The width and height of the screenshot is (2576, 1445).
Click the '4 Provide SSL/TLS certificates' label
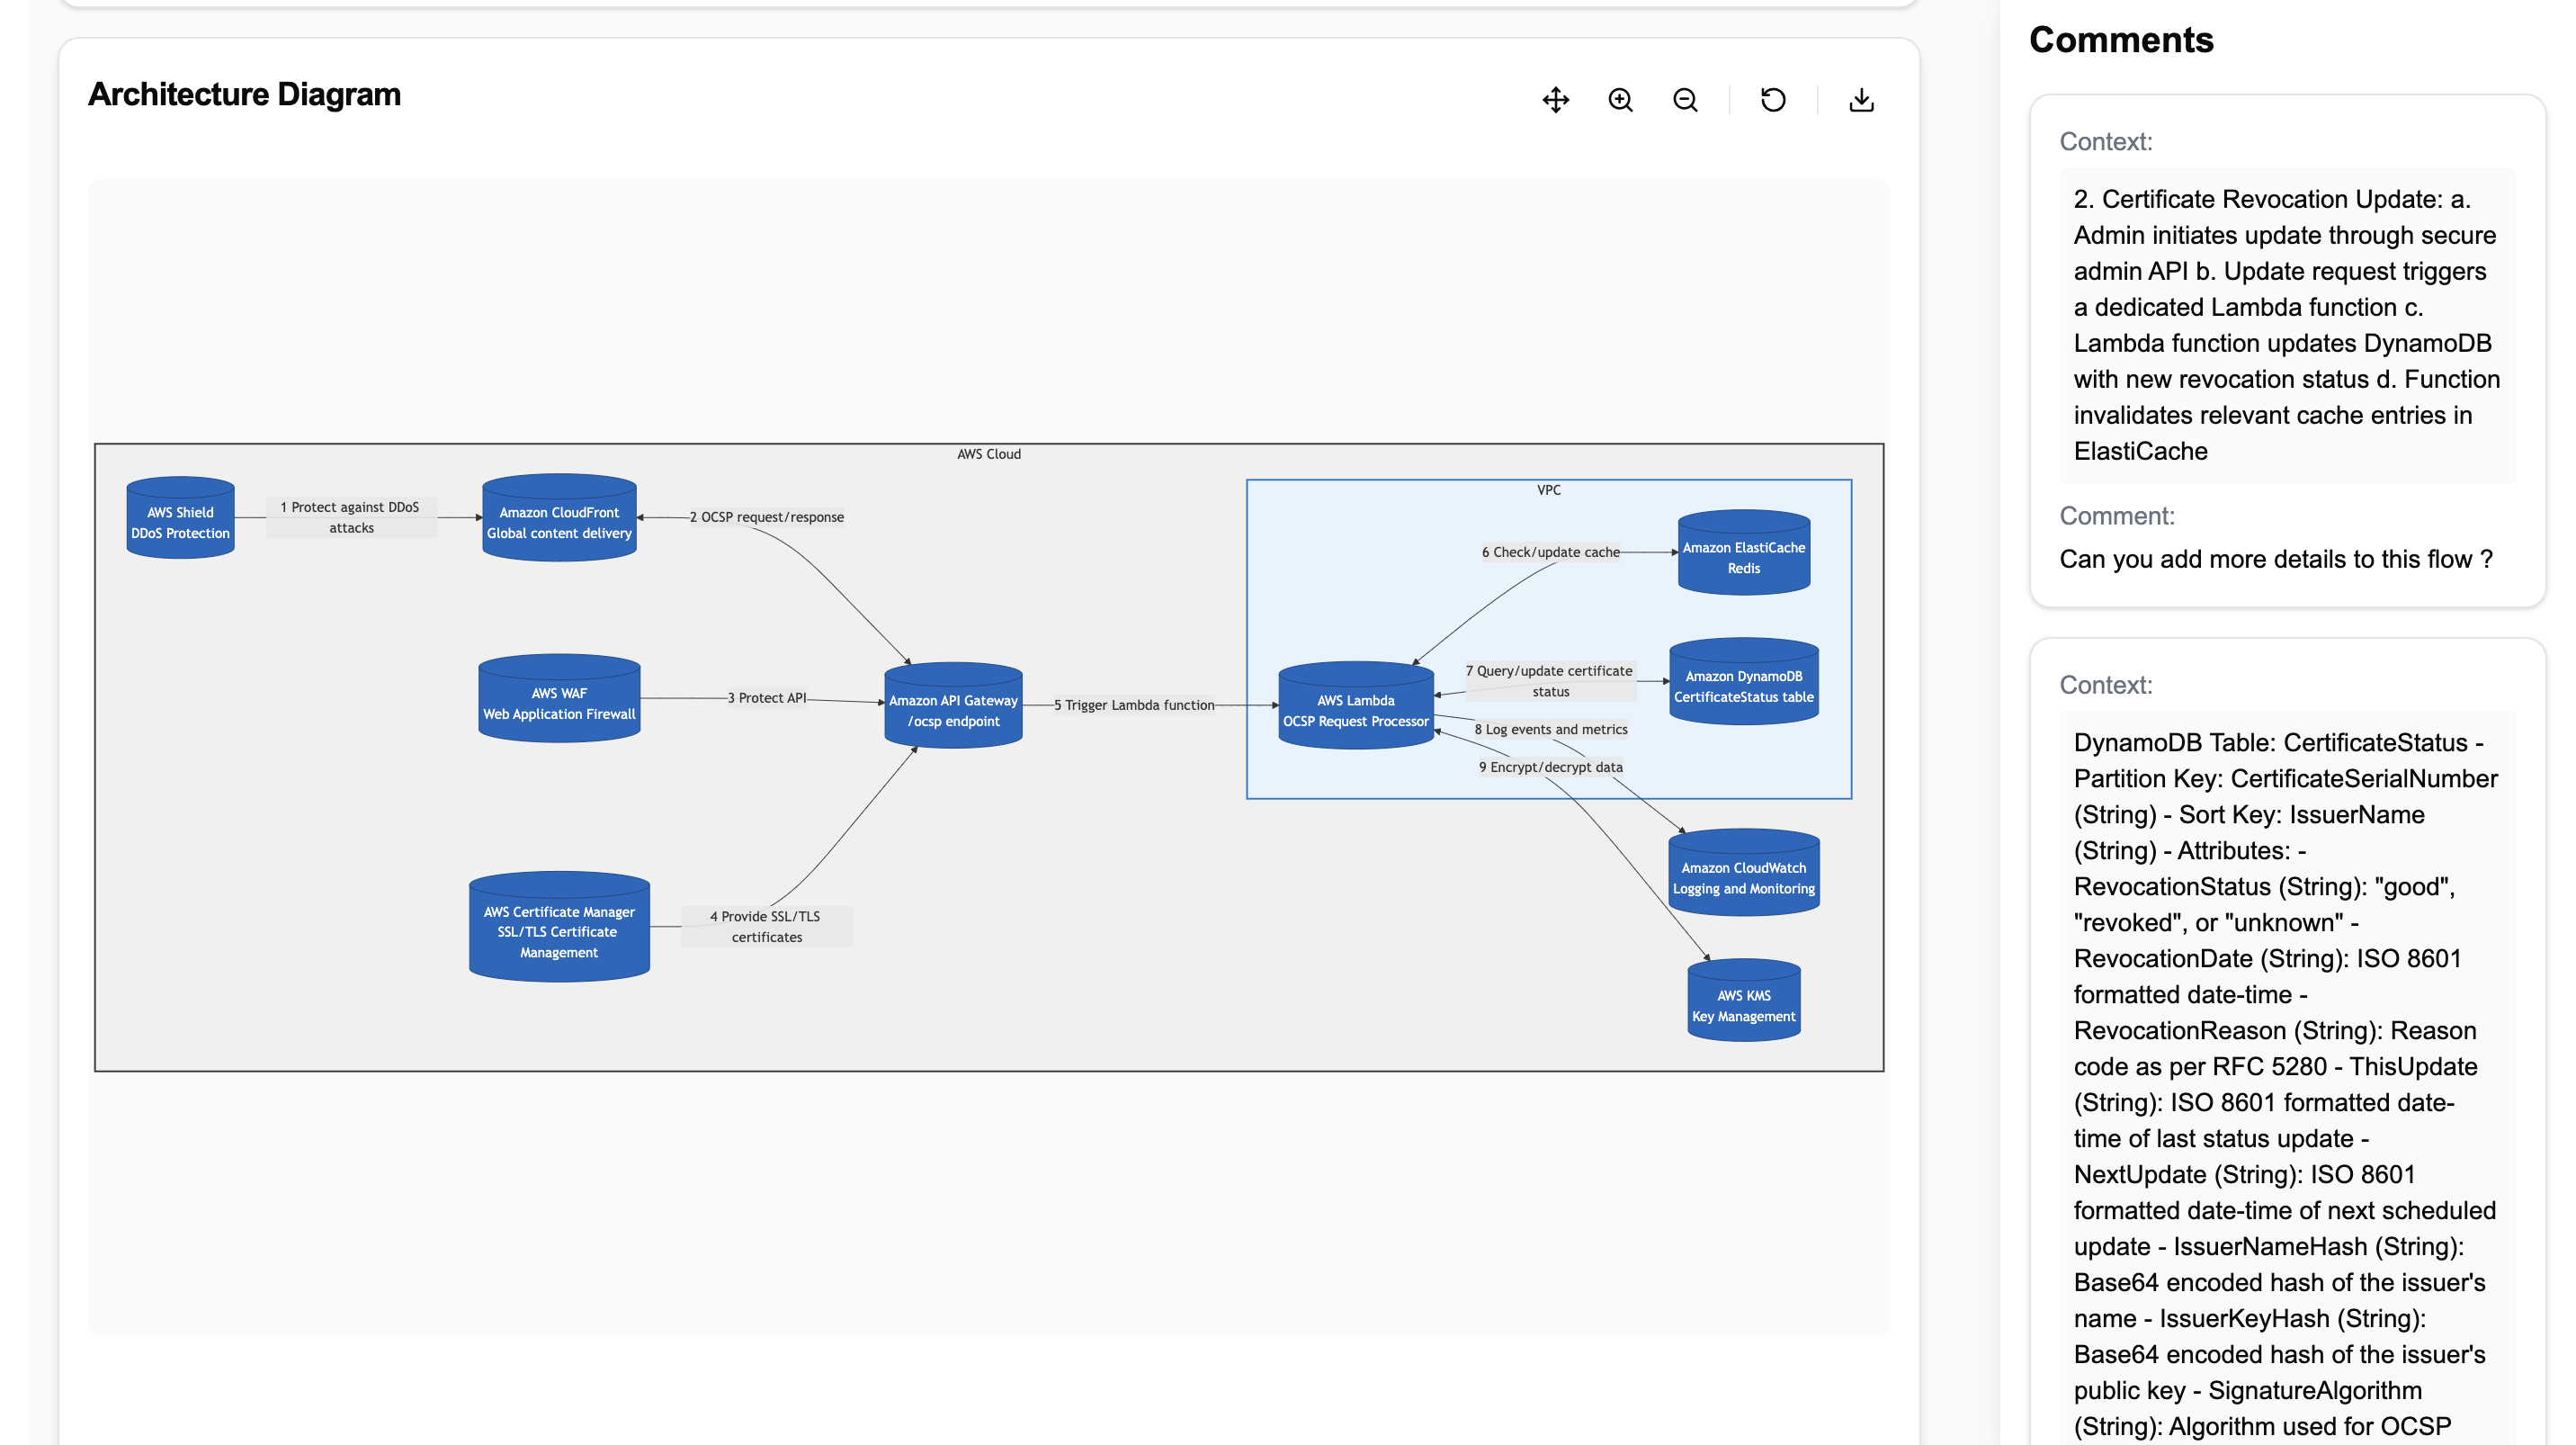point(766,927)
